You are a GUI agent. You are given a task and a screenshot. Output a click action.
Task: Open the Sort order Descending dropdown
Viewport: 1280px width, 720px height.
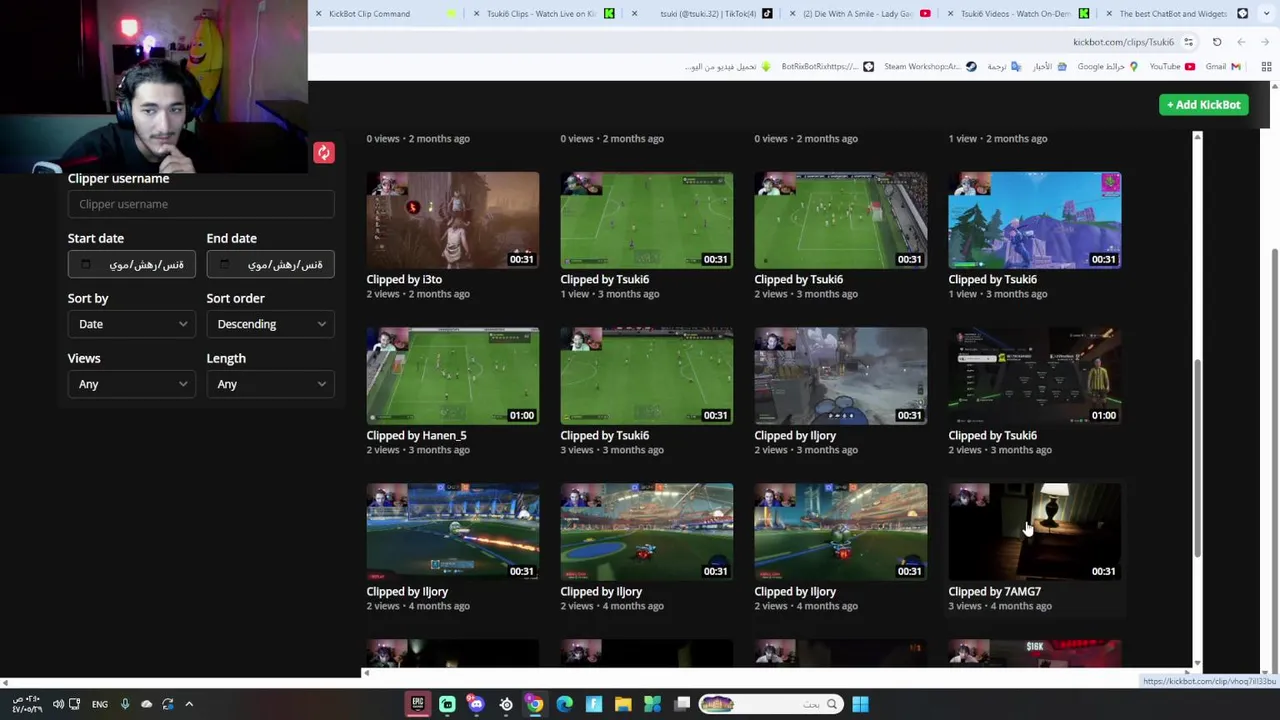[x=270, y=324]
